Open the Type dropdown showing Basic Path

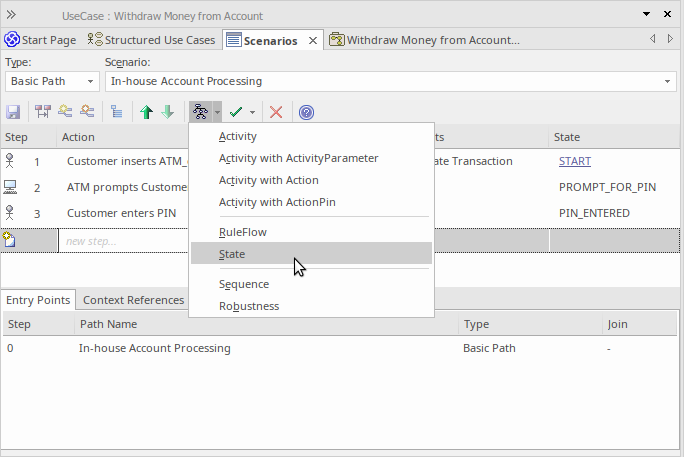[52, 81]
